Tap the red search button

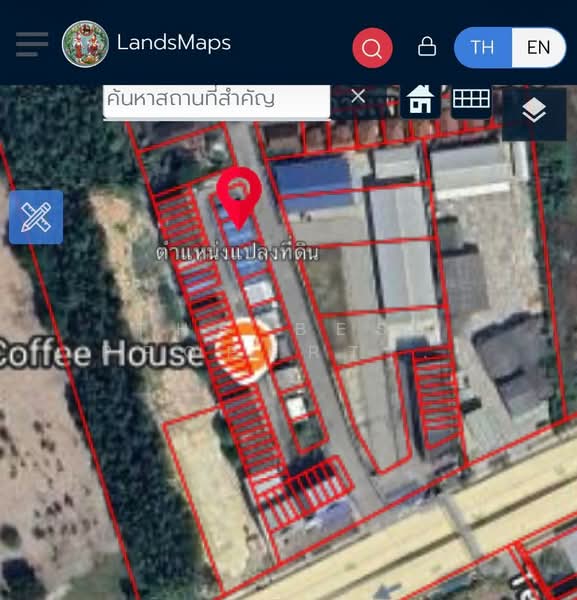point(372,48)
